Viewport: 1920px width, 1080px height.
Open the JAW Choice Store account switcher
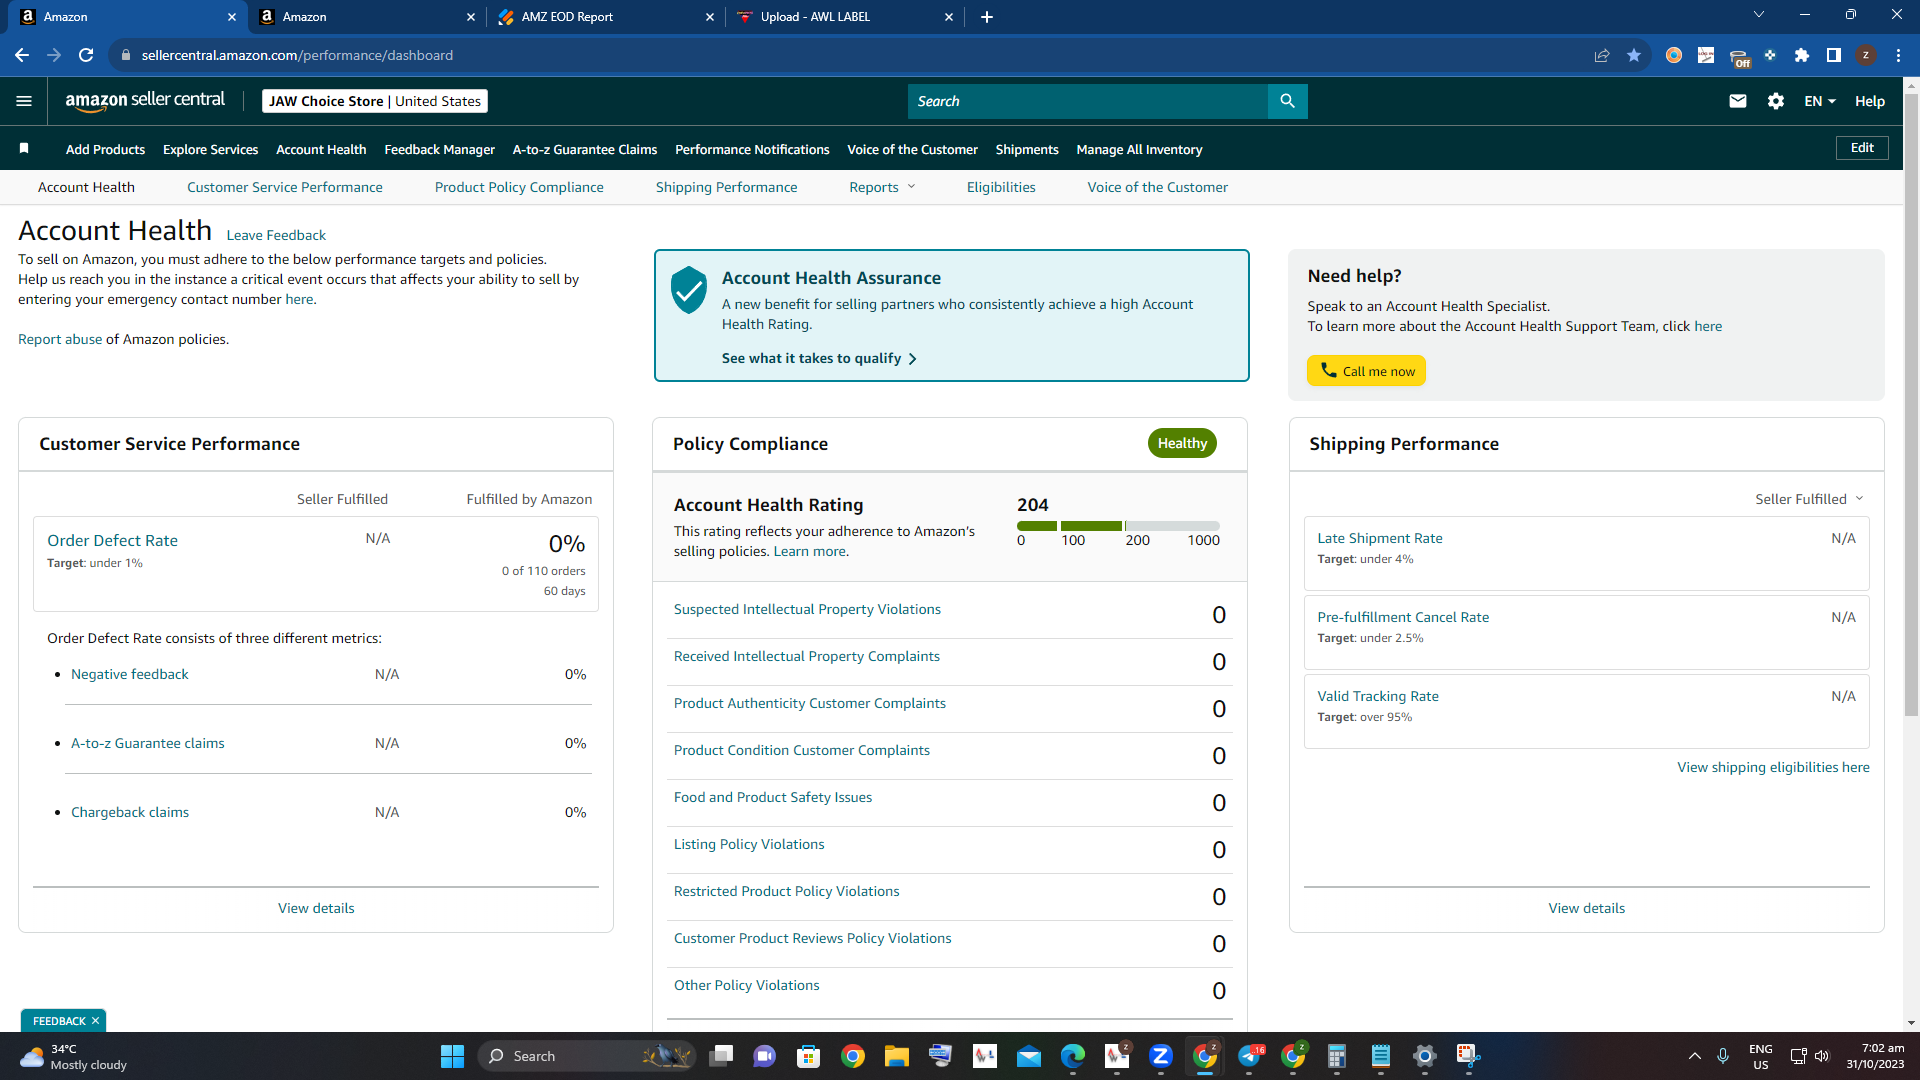[x=375, y=101]
